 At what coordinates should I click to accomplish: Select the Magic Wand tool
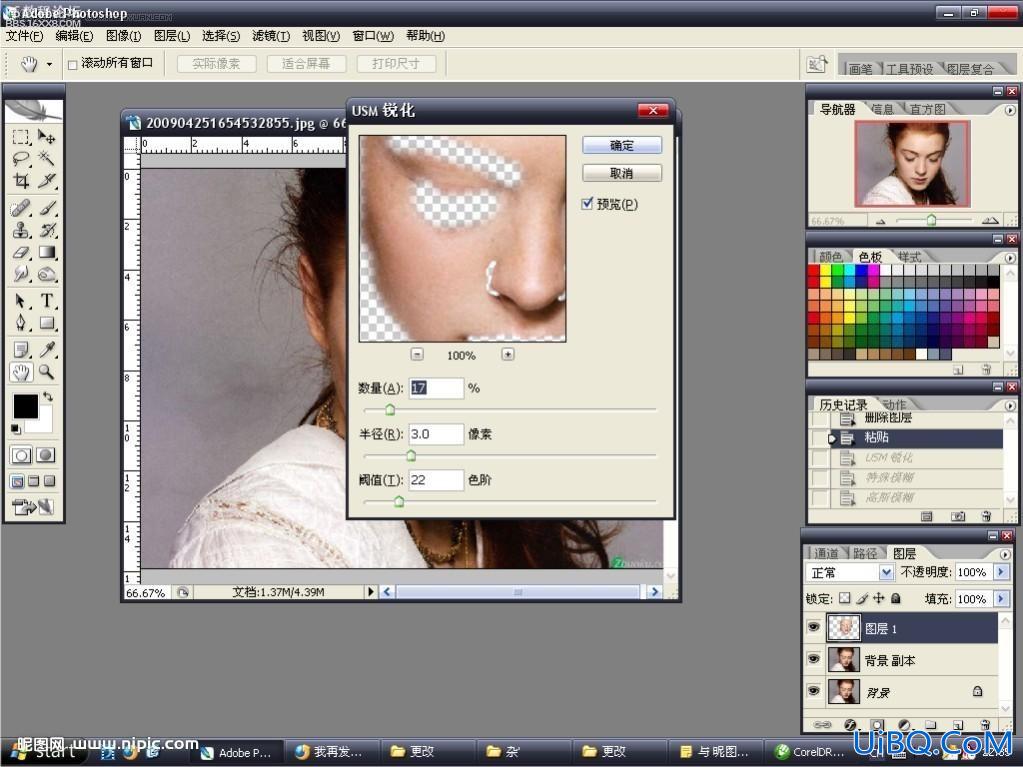point(46,158)
